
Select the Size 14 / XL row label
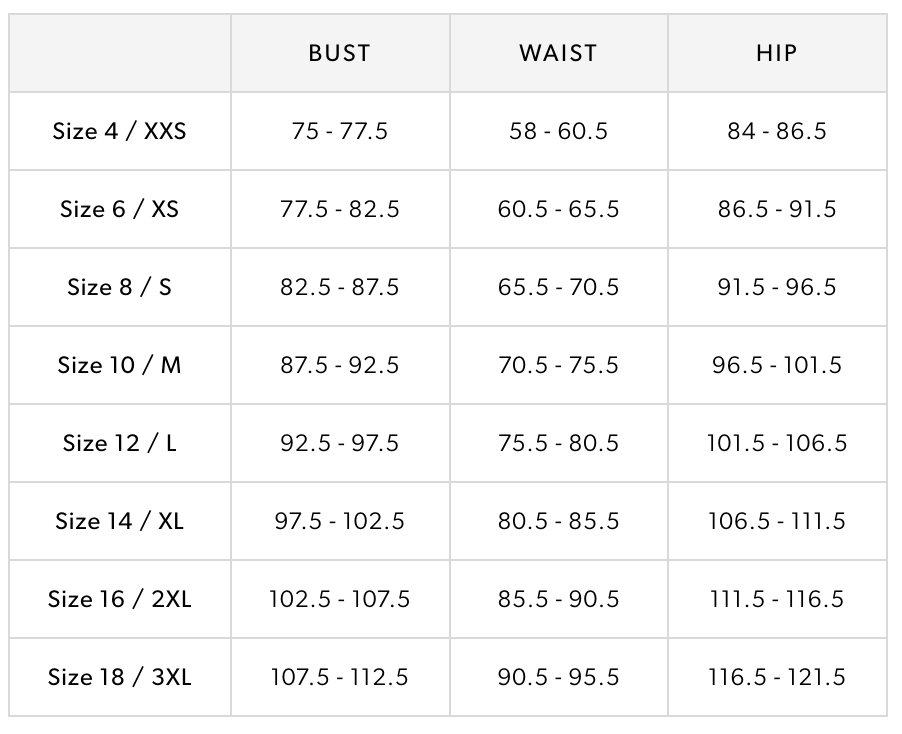click(x=120, y=521)
